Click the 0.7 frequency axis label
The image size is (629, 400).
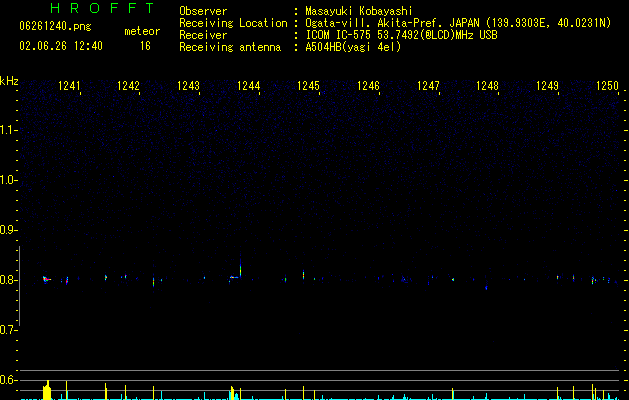coord(7,330)
